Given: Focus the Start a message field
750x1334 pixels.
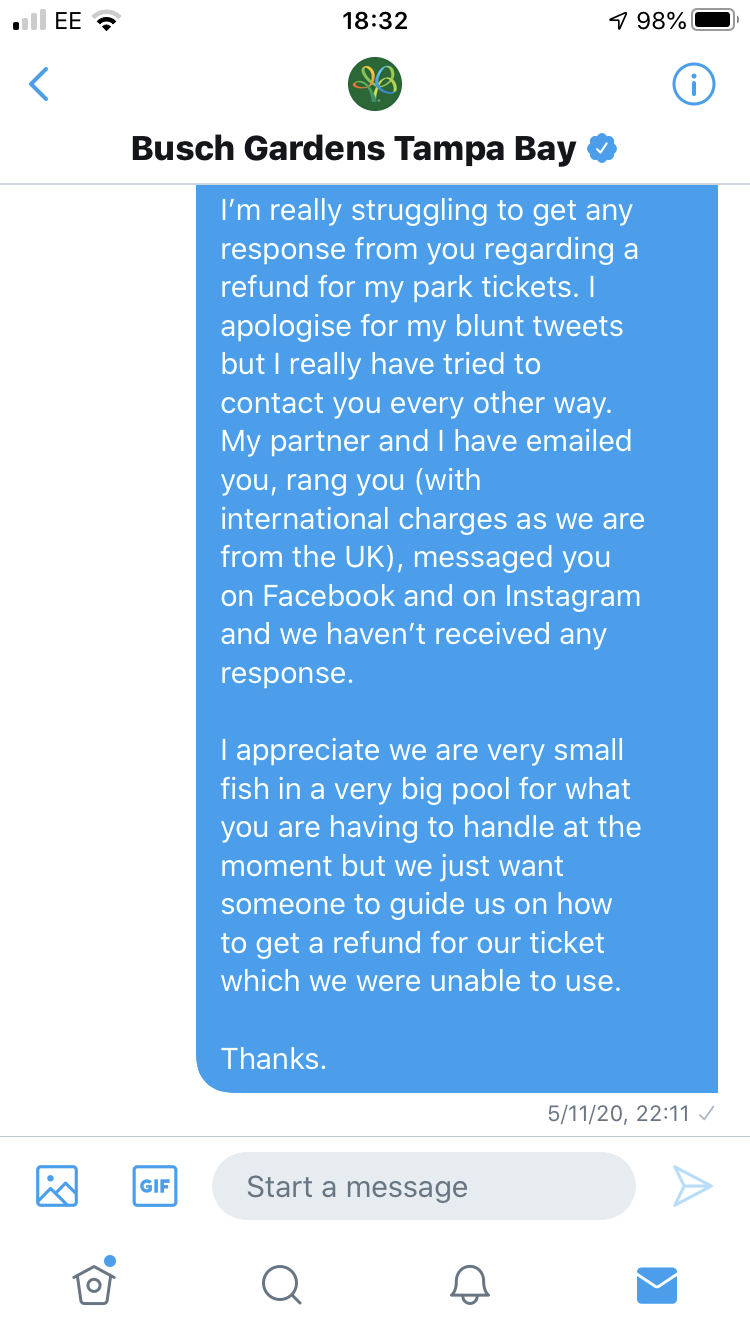Looking at the screenshot, I should pos(424,1187).
